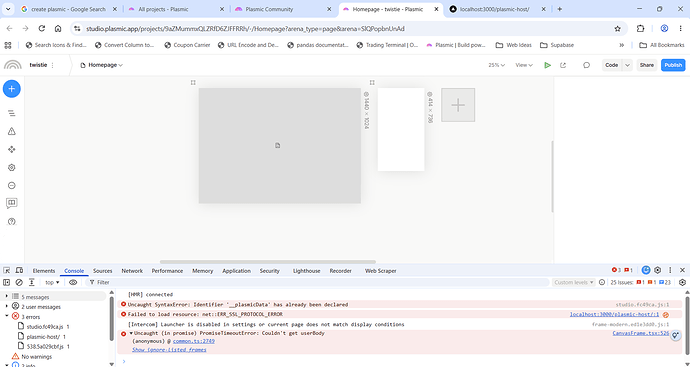Screen dimensions: 690x367
Task: Toggle the console sidebar panel icon
Action: pos(7,283)
